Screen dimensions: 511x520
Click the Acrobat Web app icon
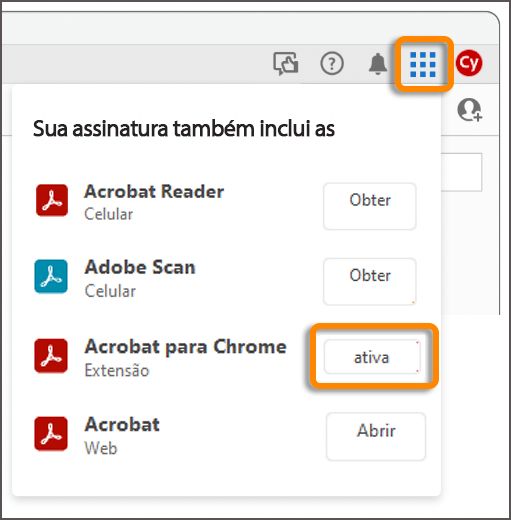[x=51, y=433]
